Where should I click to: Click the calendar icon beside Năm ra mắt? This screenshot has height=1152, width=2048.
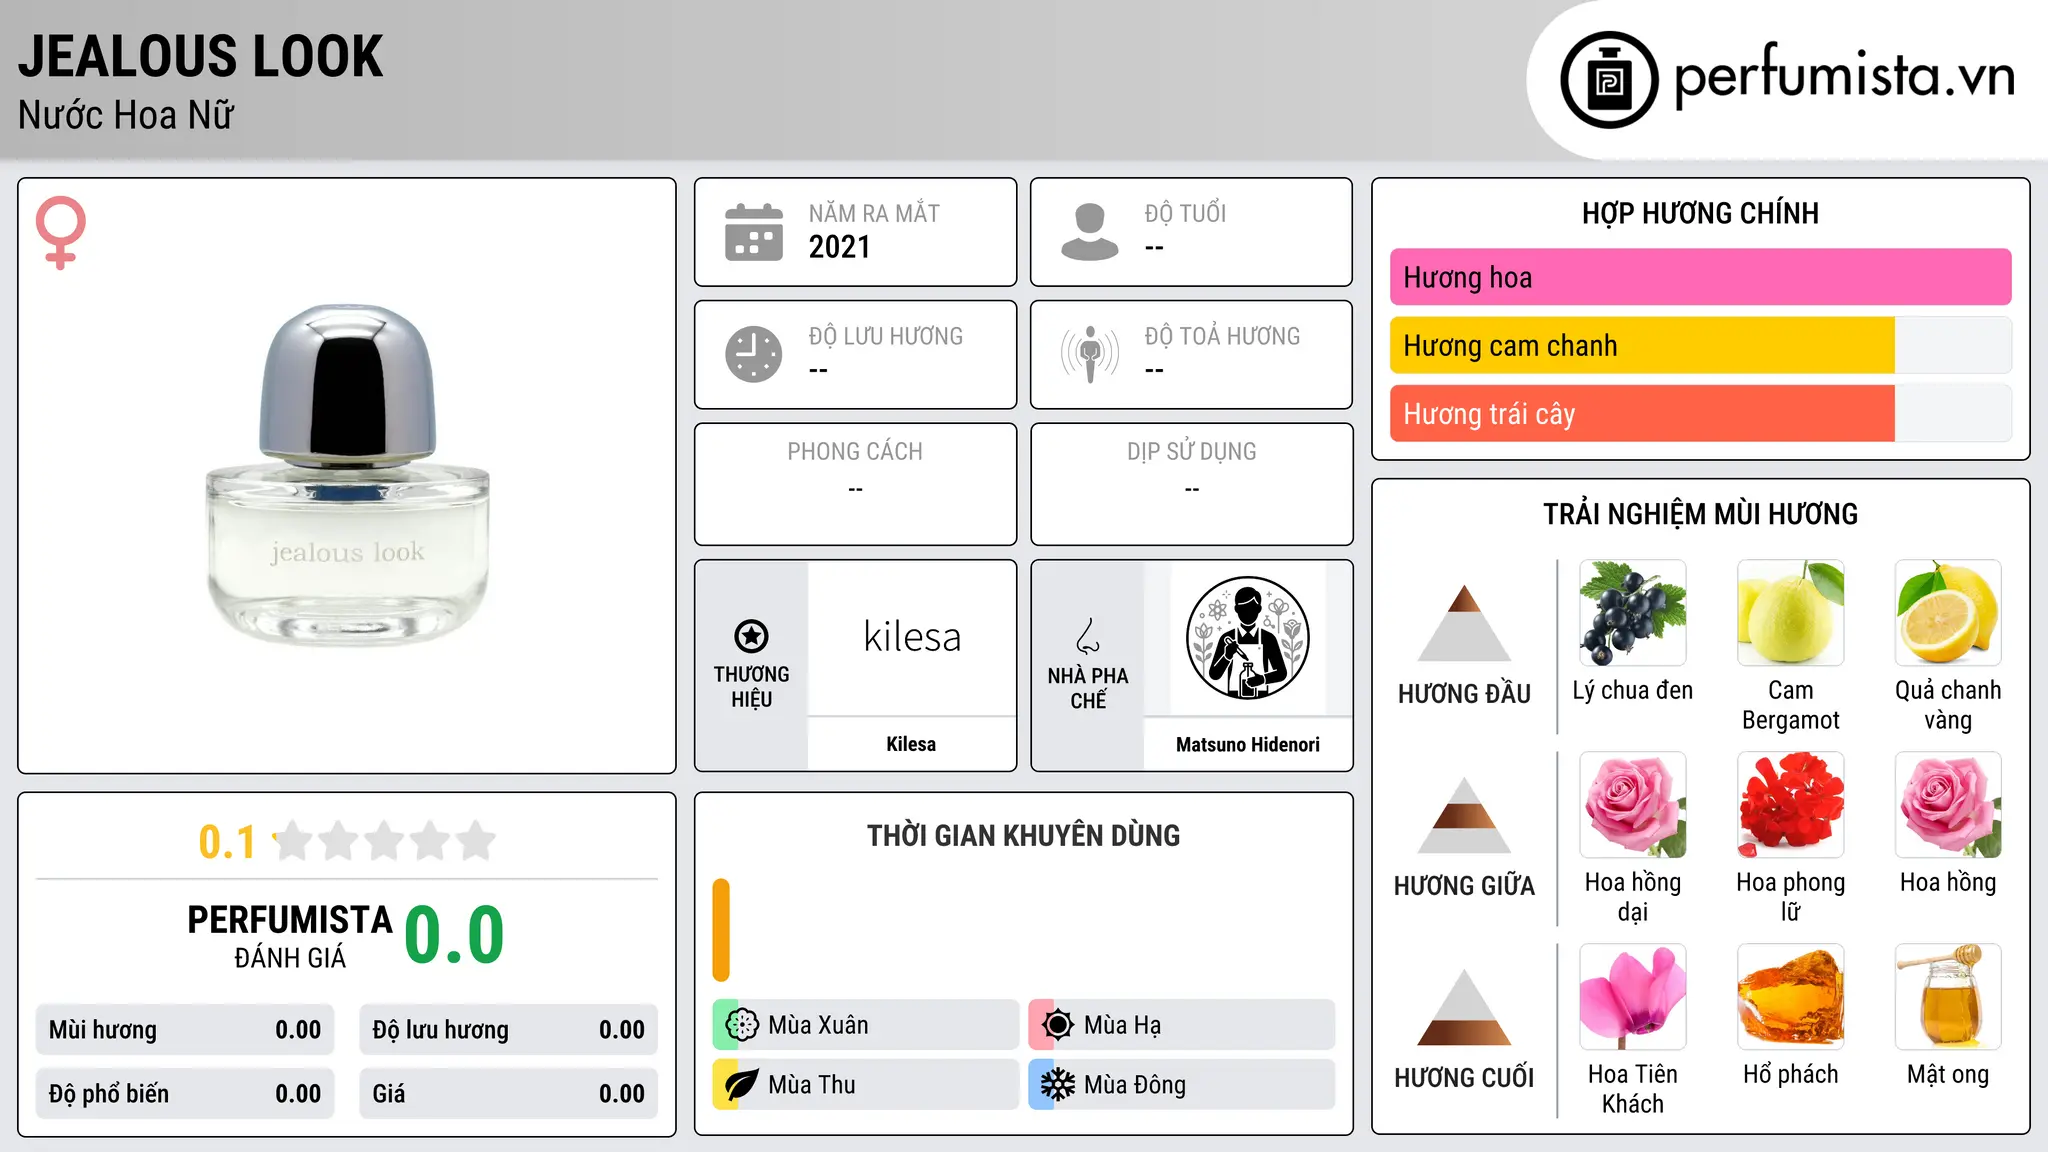754,232
